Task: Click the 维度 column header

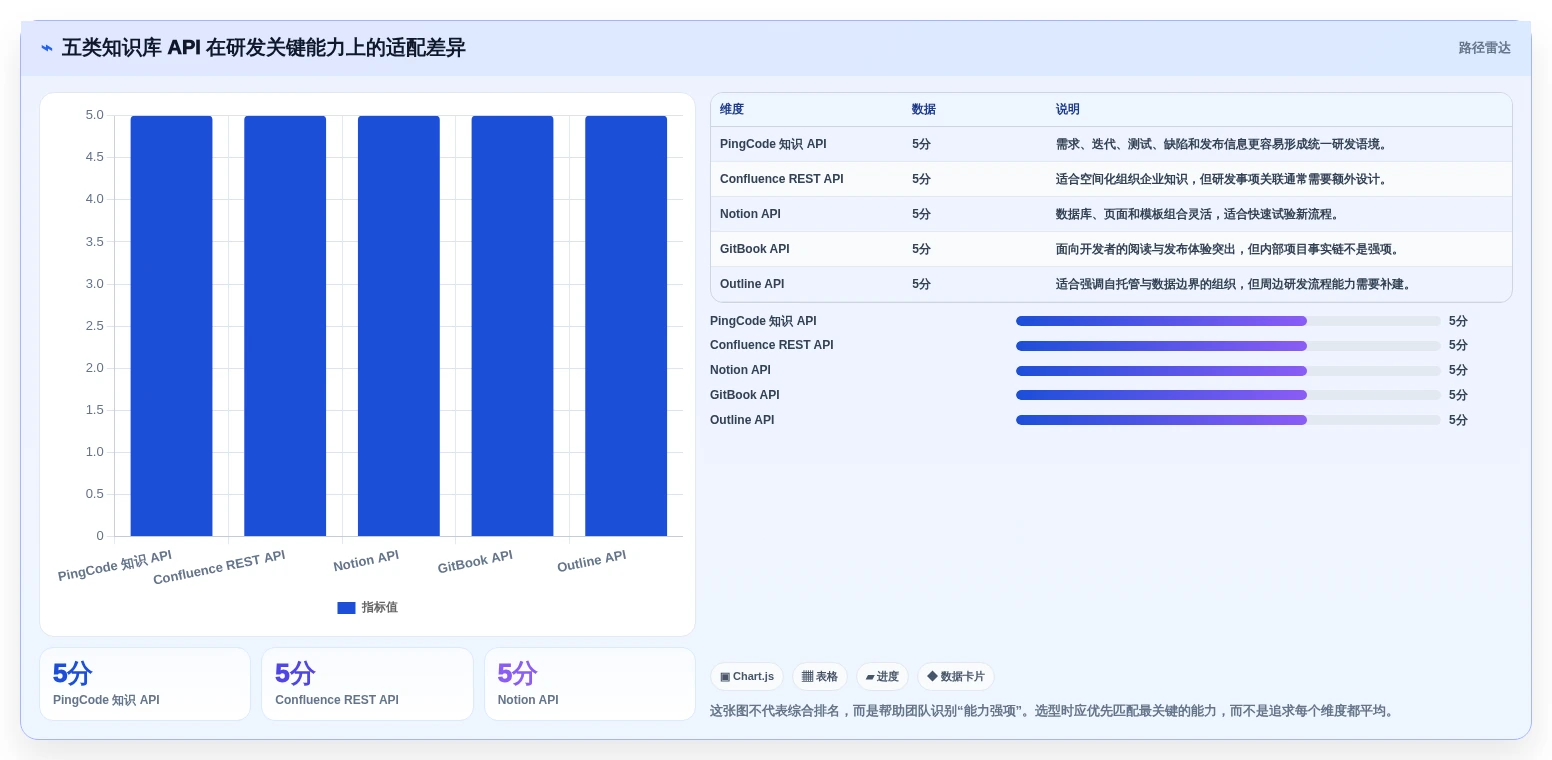Action: pyautogui.click(x=732, y=109)
